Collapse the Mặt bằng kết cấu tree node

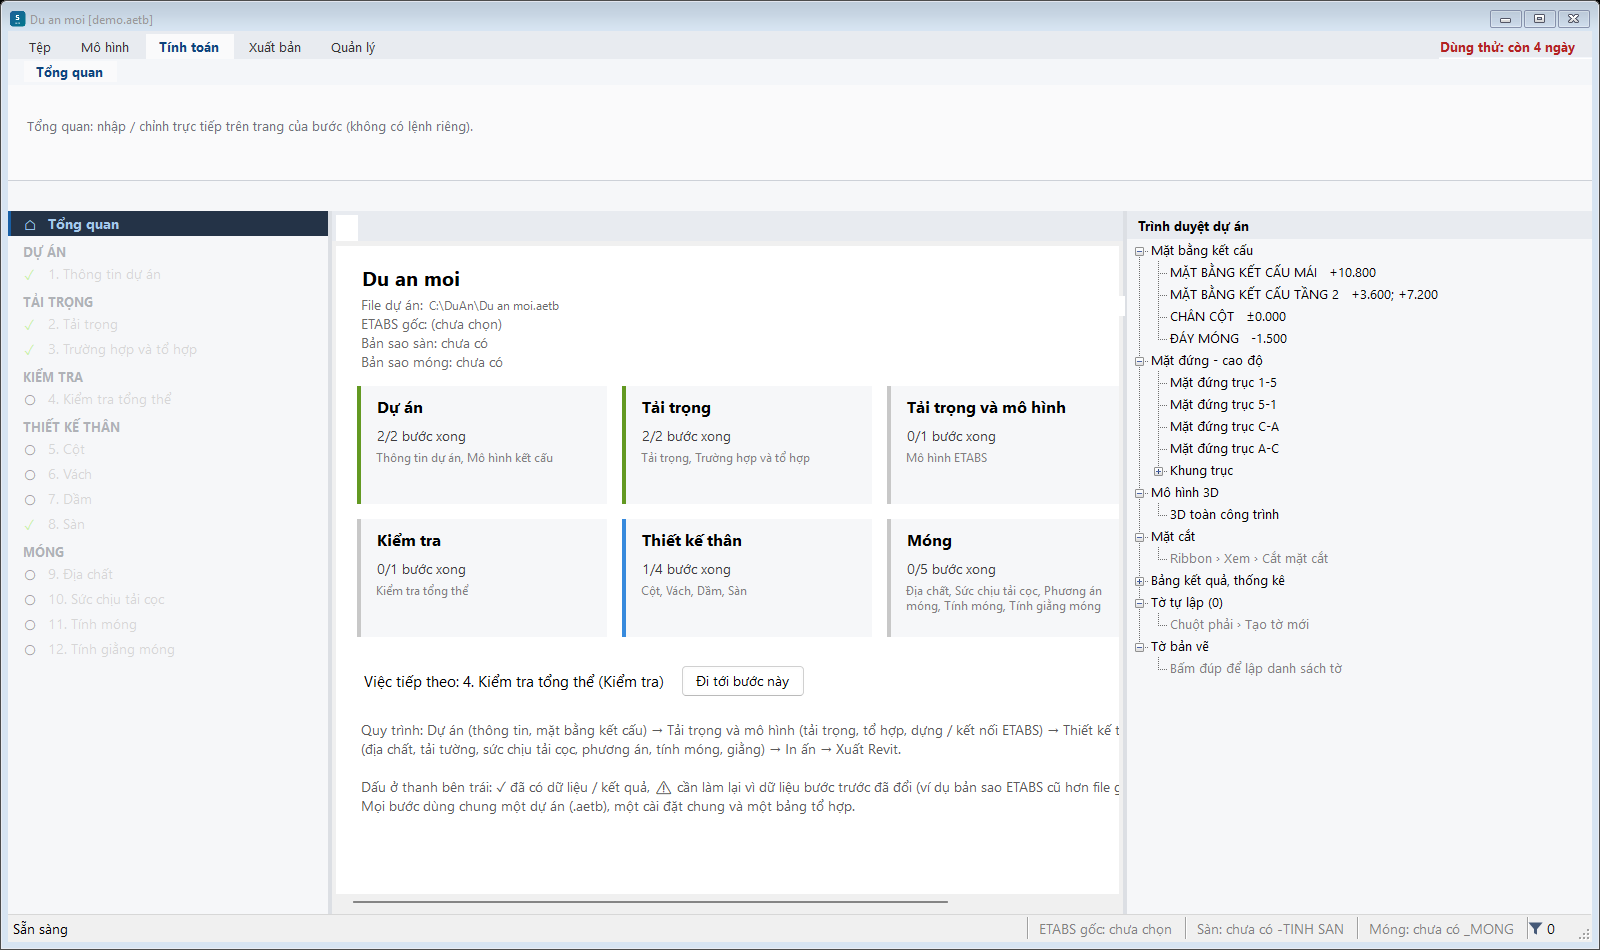point(1140,251)
